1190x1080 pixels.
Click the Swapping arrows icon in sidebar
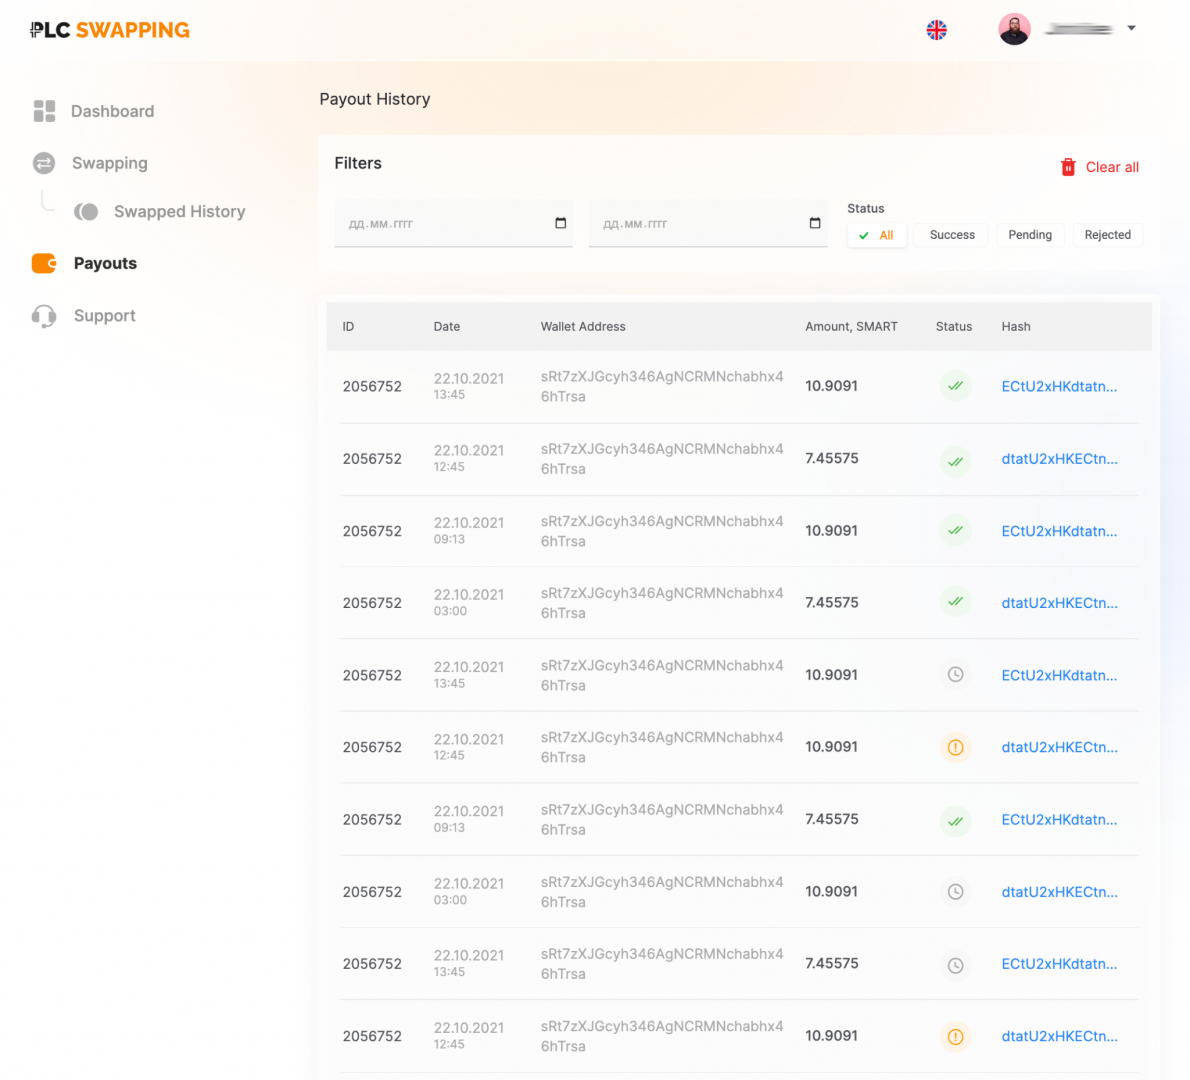click(44, 163)
